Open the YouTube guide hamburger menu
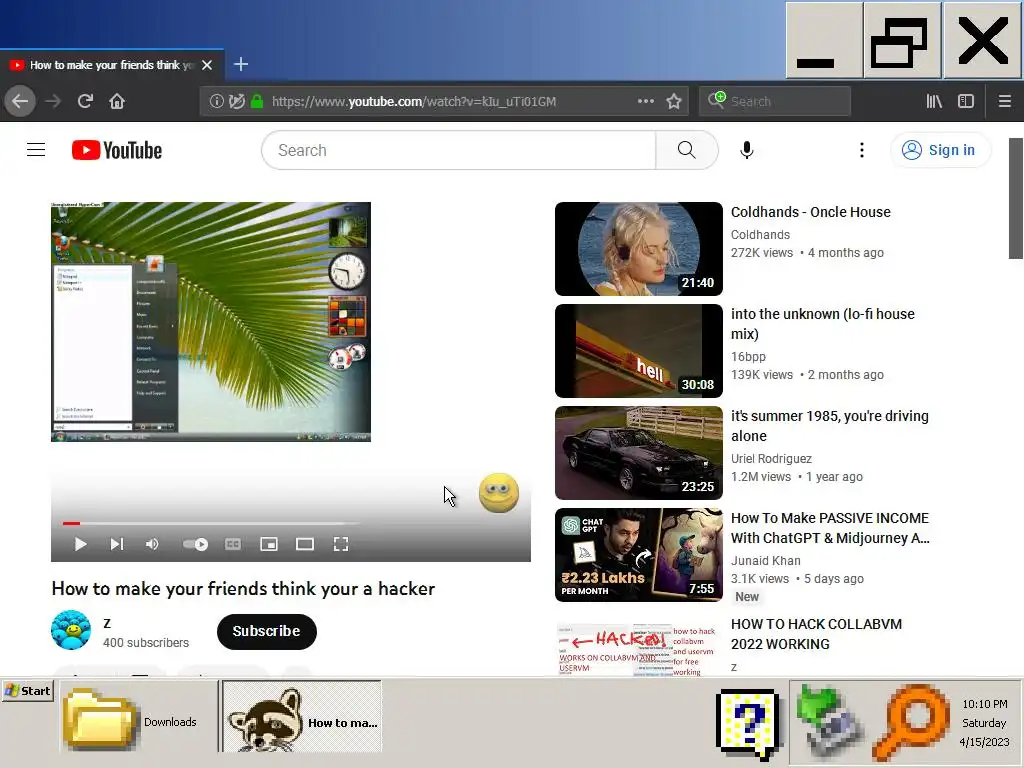The height and width of the screenshot is (768, 1024). click(36, 150)
